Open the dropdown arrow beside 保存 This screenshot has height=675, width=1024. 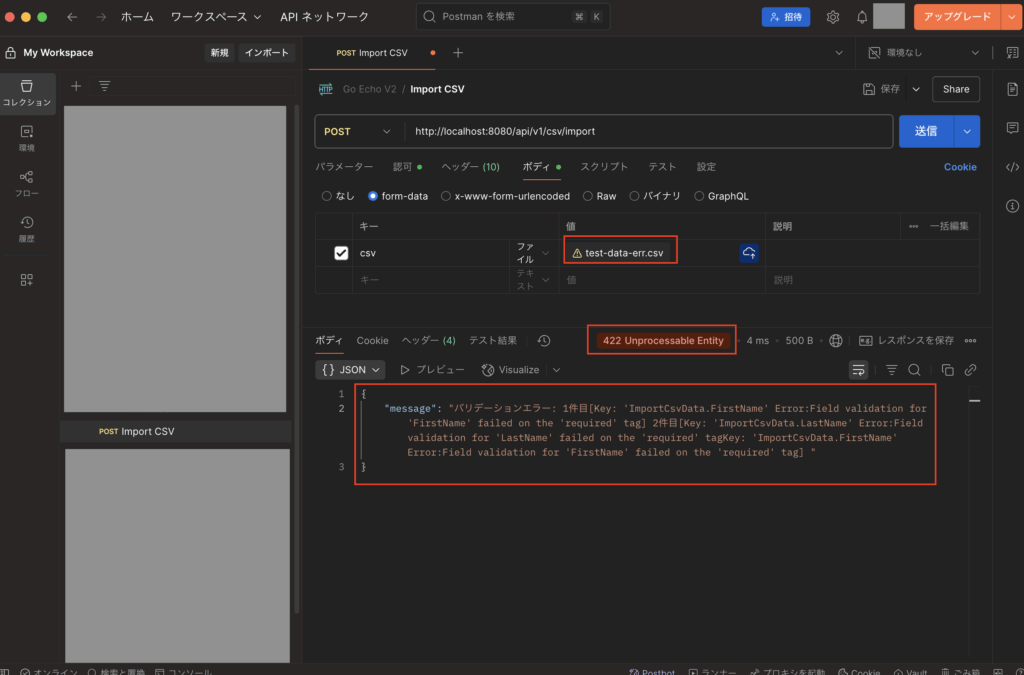(916, 89)
